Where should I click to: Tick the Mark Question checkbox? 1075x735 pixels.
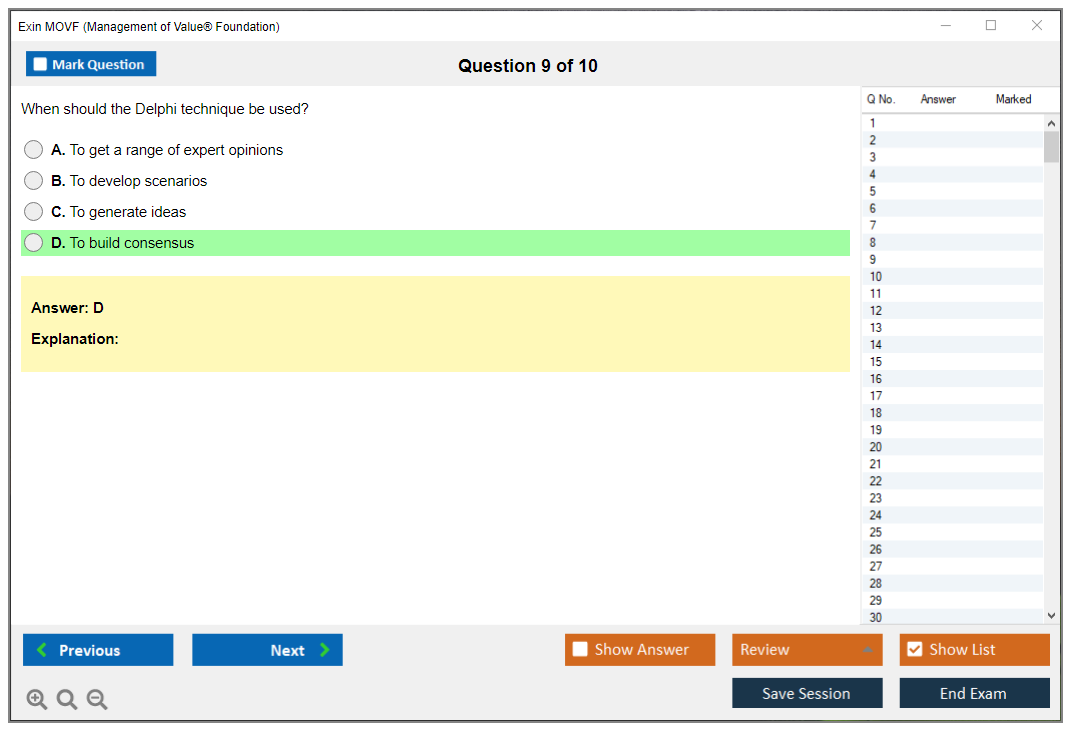(x=40, y=65)
